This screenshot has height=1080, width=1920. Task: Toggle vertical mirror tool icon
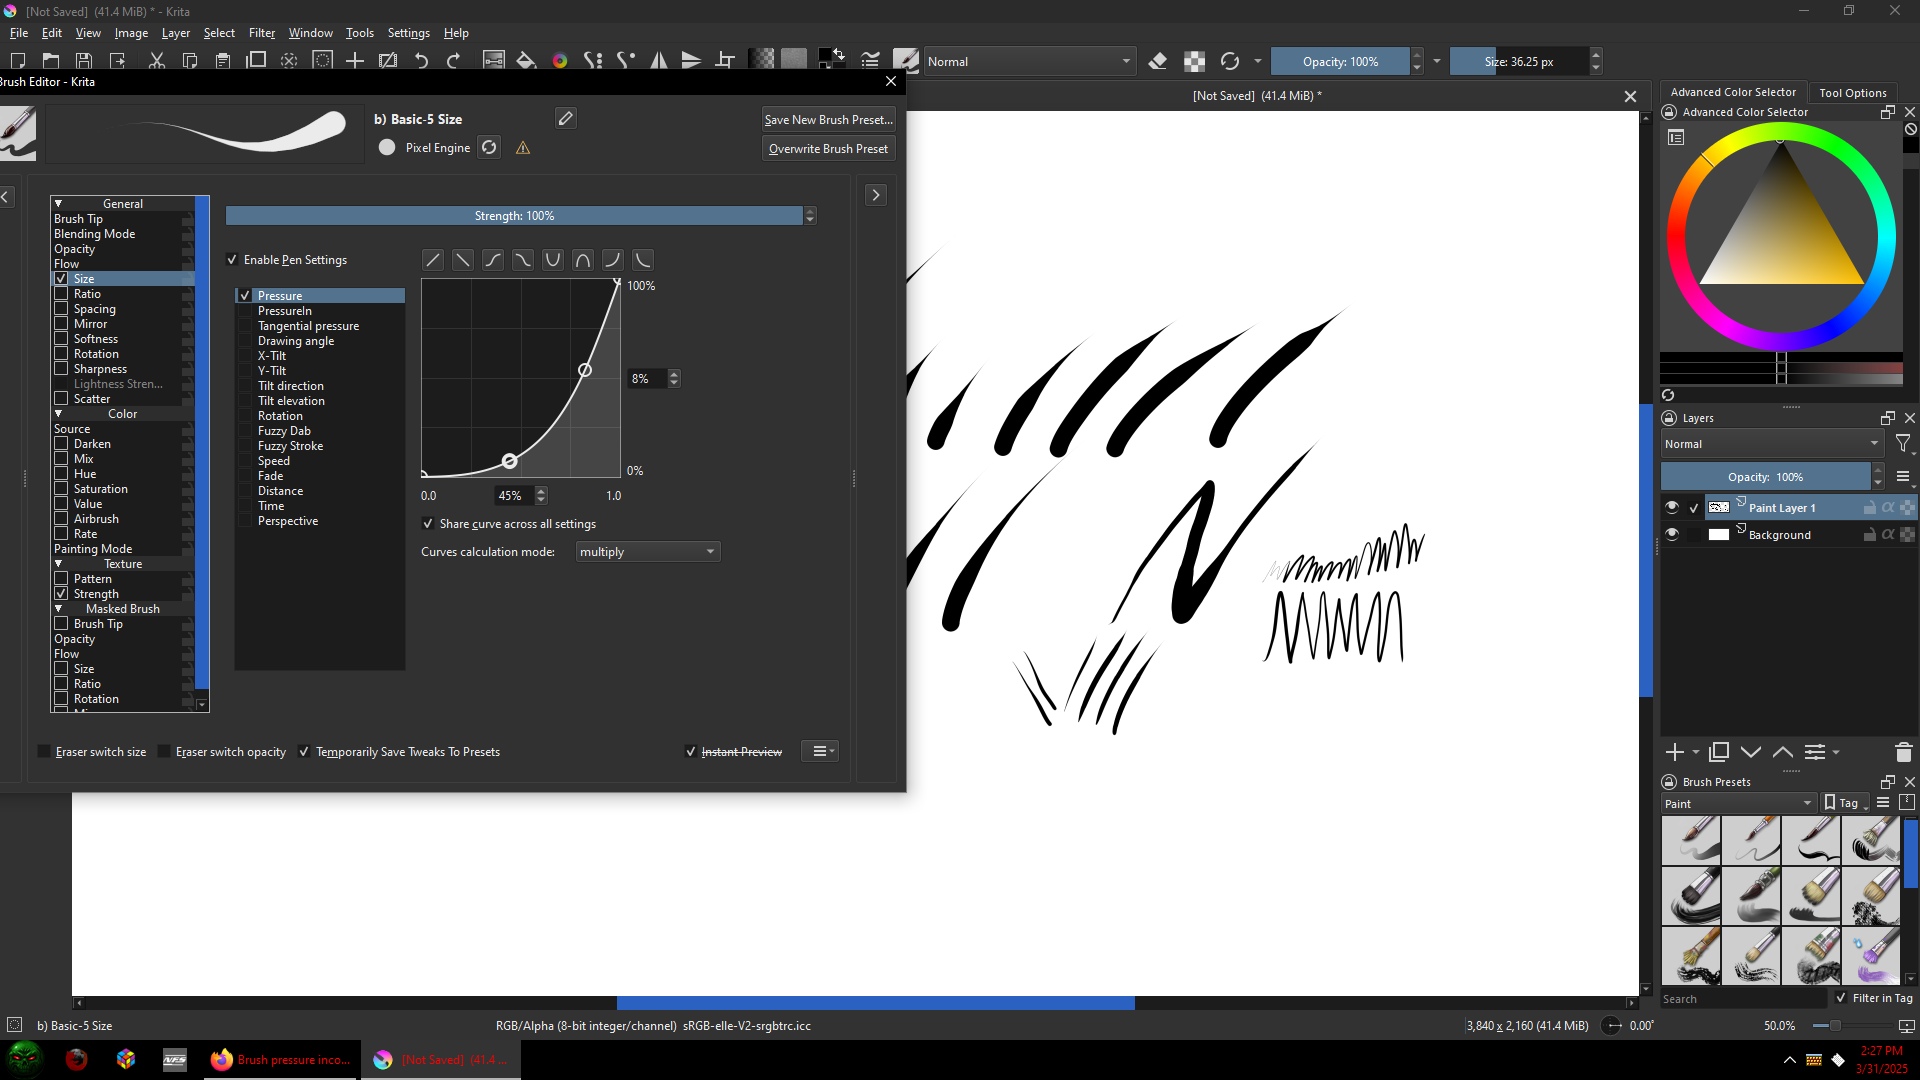point(691,61)
